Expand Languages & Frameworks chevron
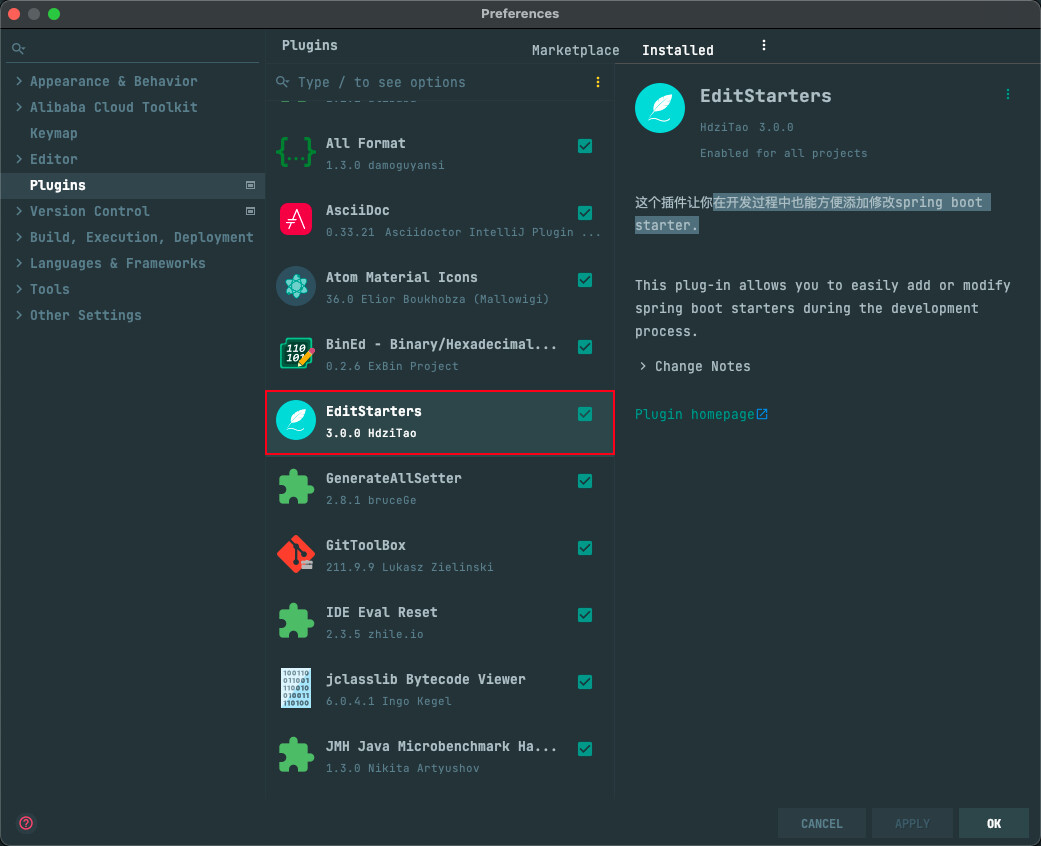Viewport: 1041px width, 846px height. click(x=19, y=263)
